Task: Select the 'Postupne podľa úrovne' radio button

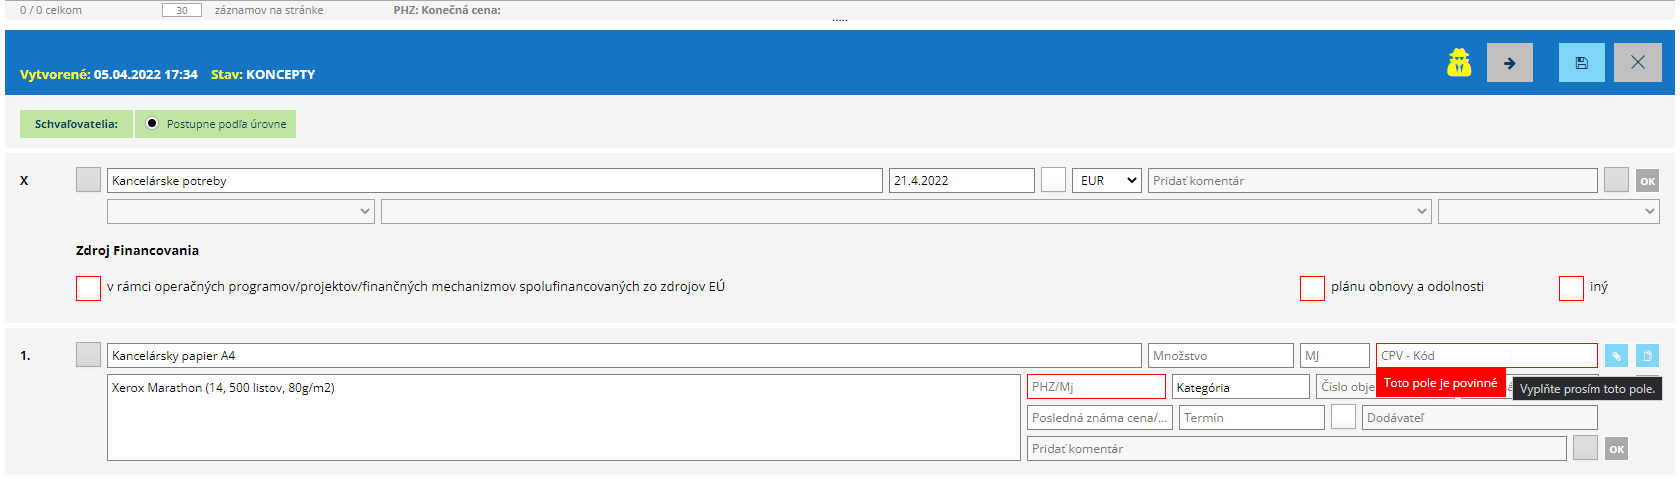Action: pos(152,124)
